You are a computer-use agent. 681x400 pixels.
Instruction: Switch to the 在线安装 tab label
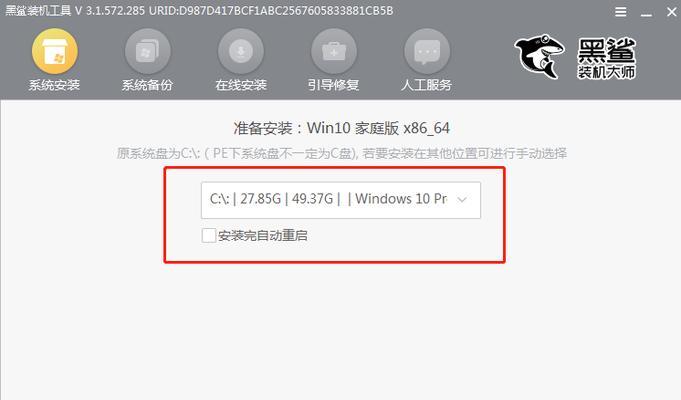point(241,85)
